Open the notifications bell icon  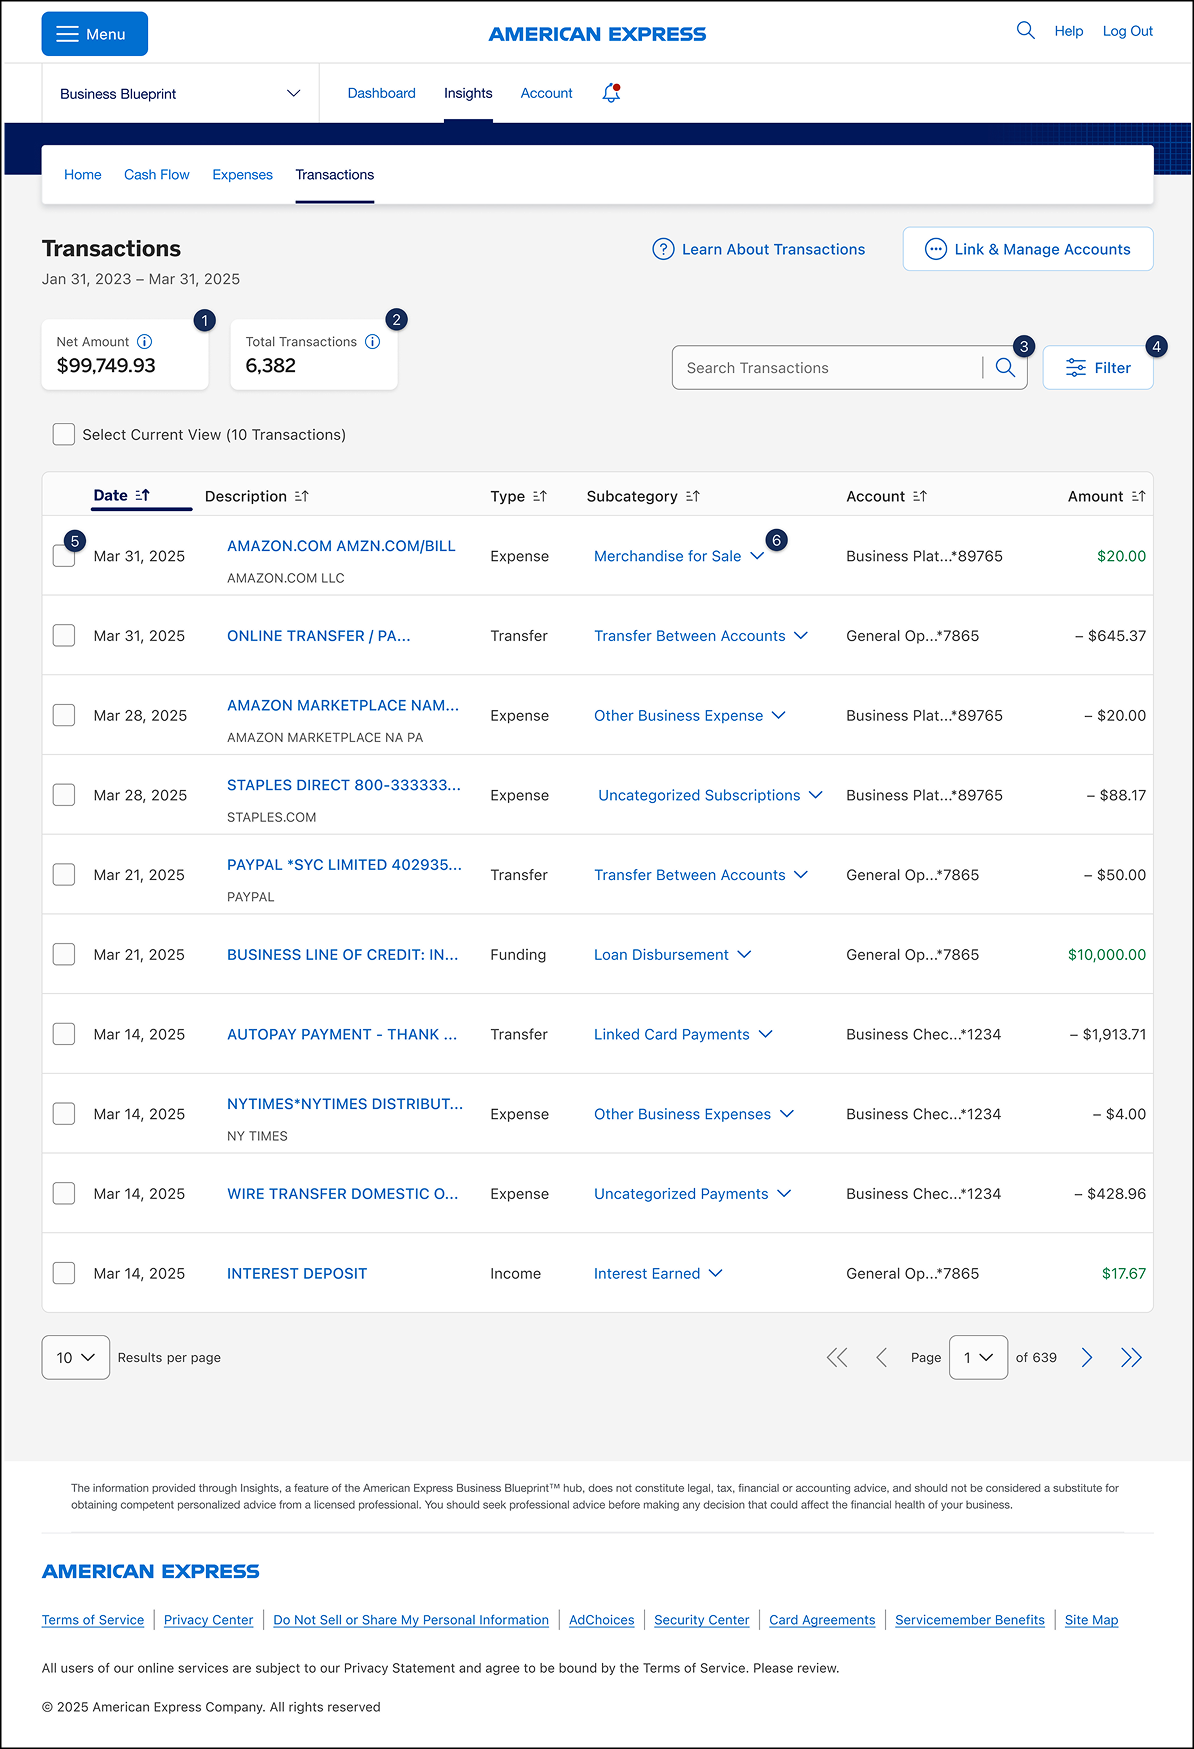[x=611, y=93]
